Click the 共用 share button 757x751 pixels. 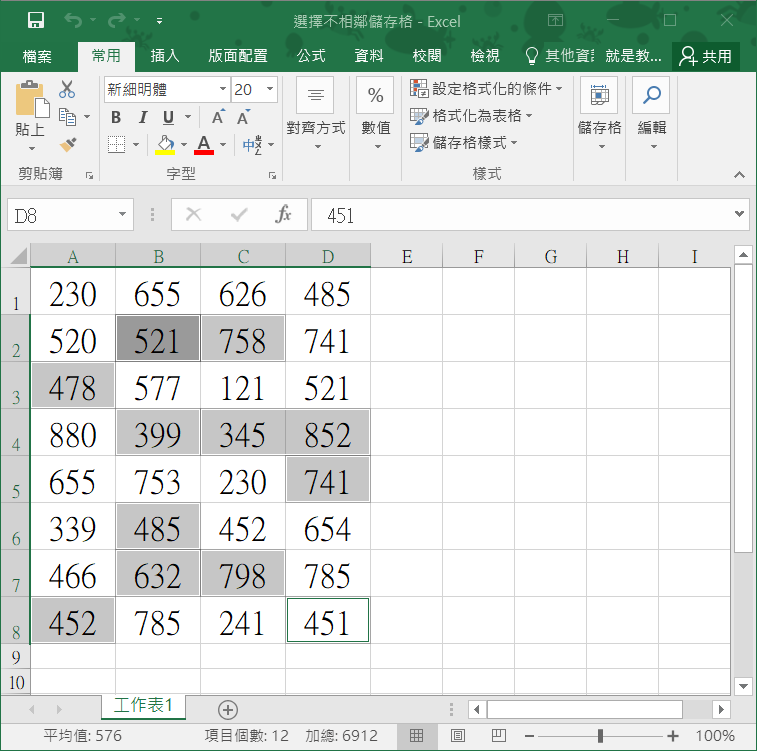pyautogui.click(x=705, y=56)
